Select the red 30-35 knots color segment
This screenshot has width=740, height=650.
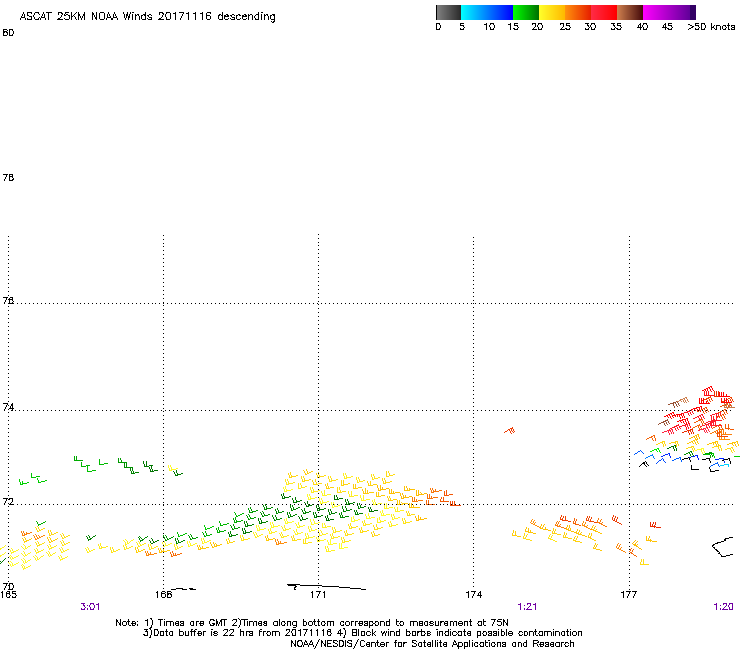coord(604,12)
